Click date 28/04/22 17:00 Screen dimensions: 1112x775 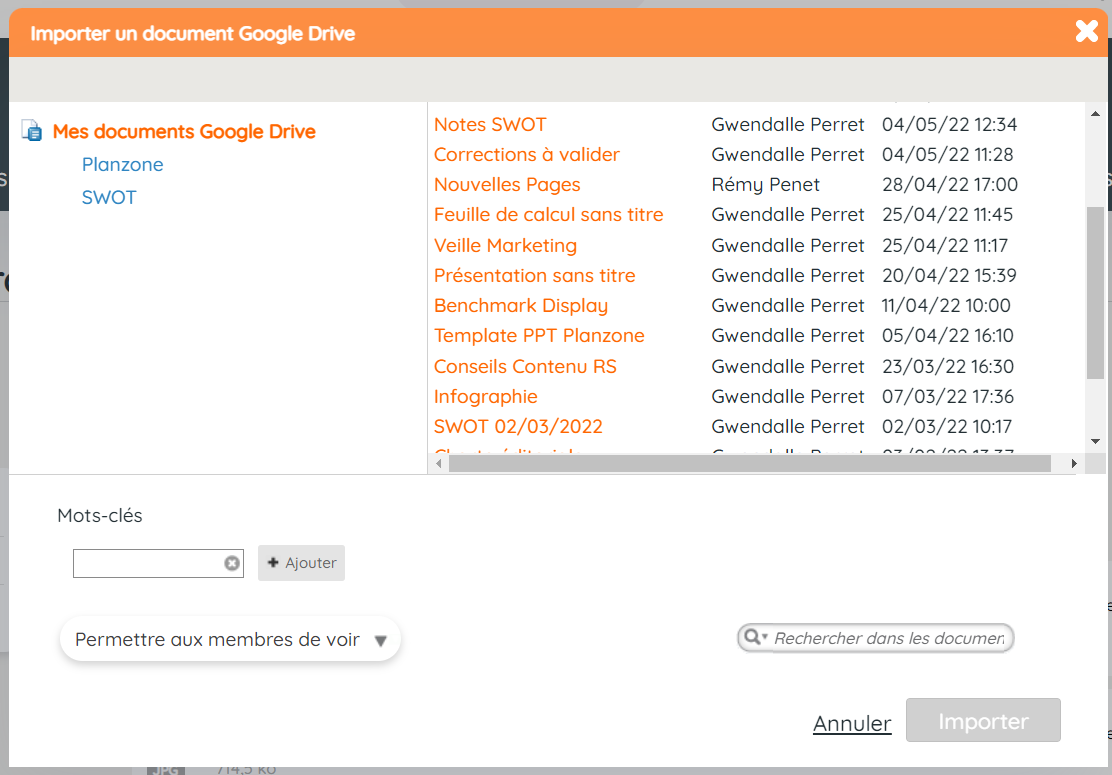950,185
